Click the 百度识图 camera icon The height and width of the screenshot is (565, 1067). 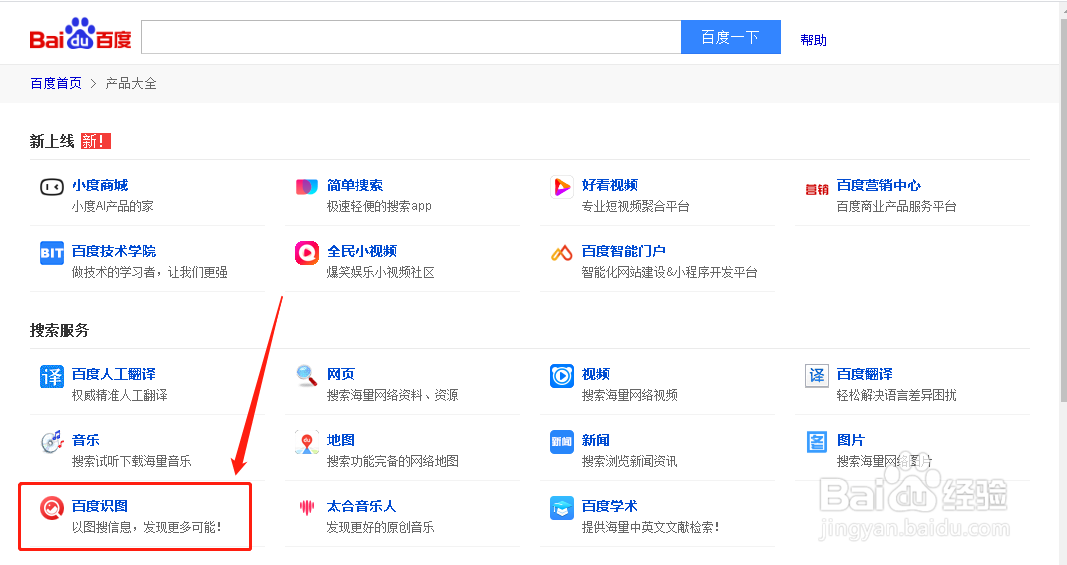pyautogui.click(x=52, y=508)
